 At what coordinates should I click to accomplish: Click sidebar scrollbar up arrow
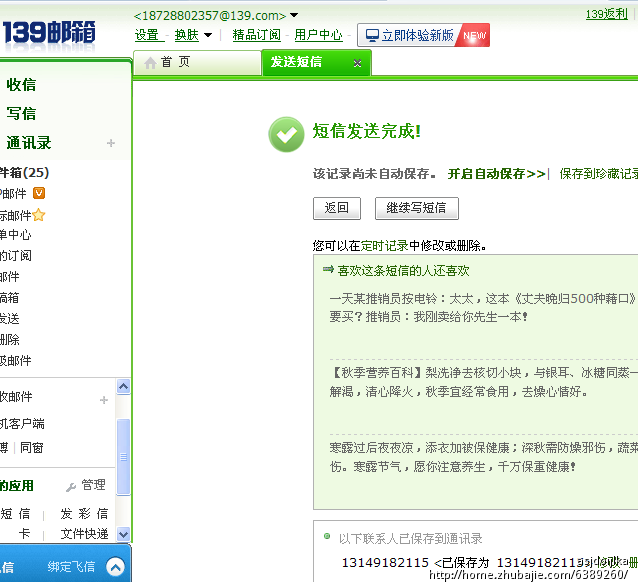click(x=123, y=386)
